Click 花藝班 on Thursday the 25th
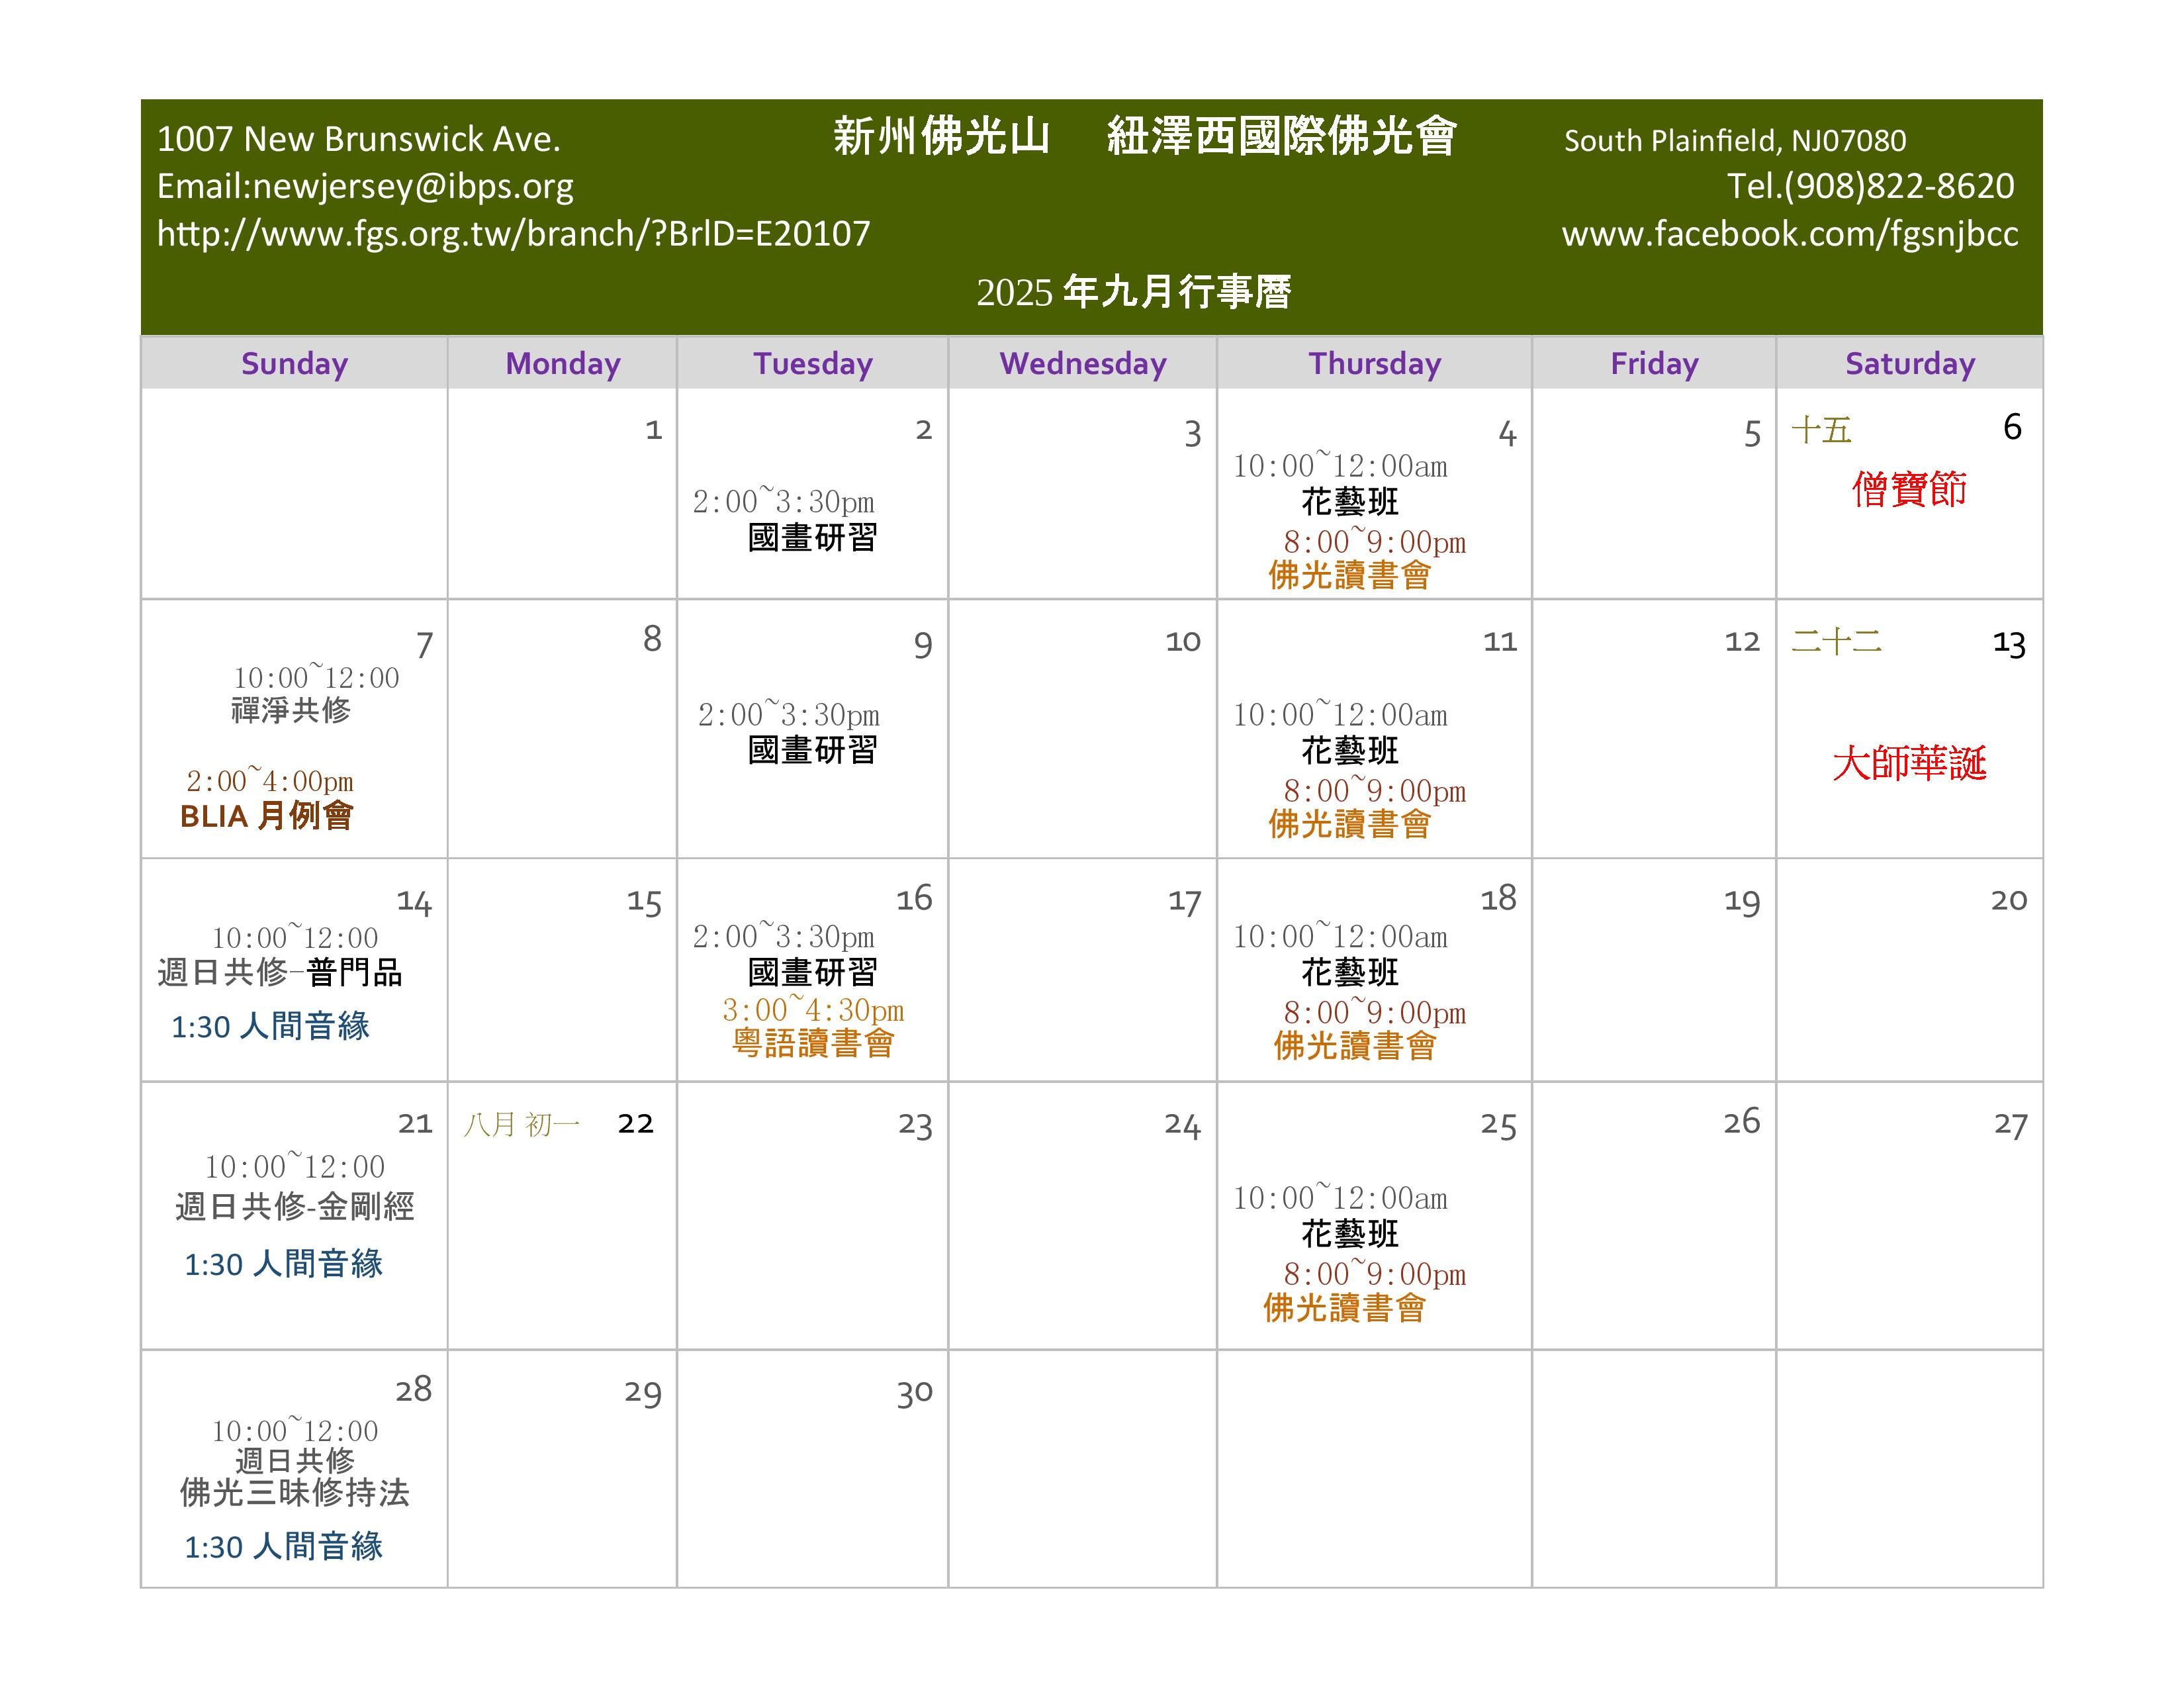 point(1349,1235)
